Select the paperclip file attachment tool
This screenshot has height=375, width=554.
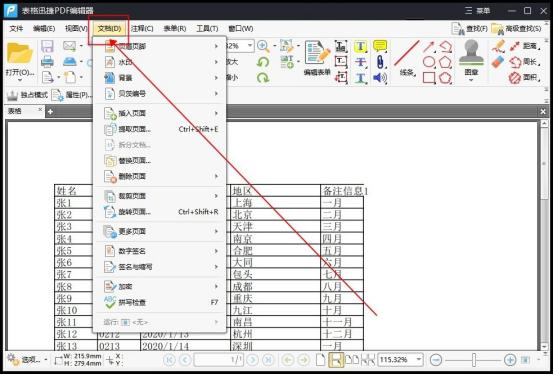(380, 62)
